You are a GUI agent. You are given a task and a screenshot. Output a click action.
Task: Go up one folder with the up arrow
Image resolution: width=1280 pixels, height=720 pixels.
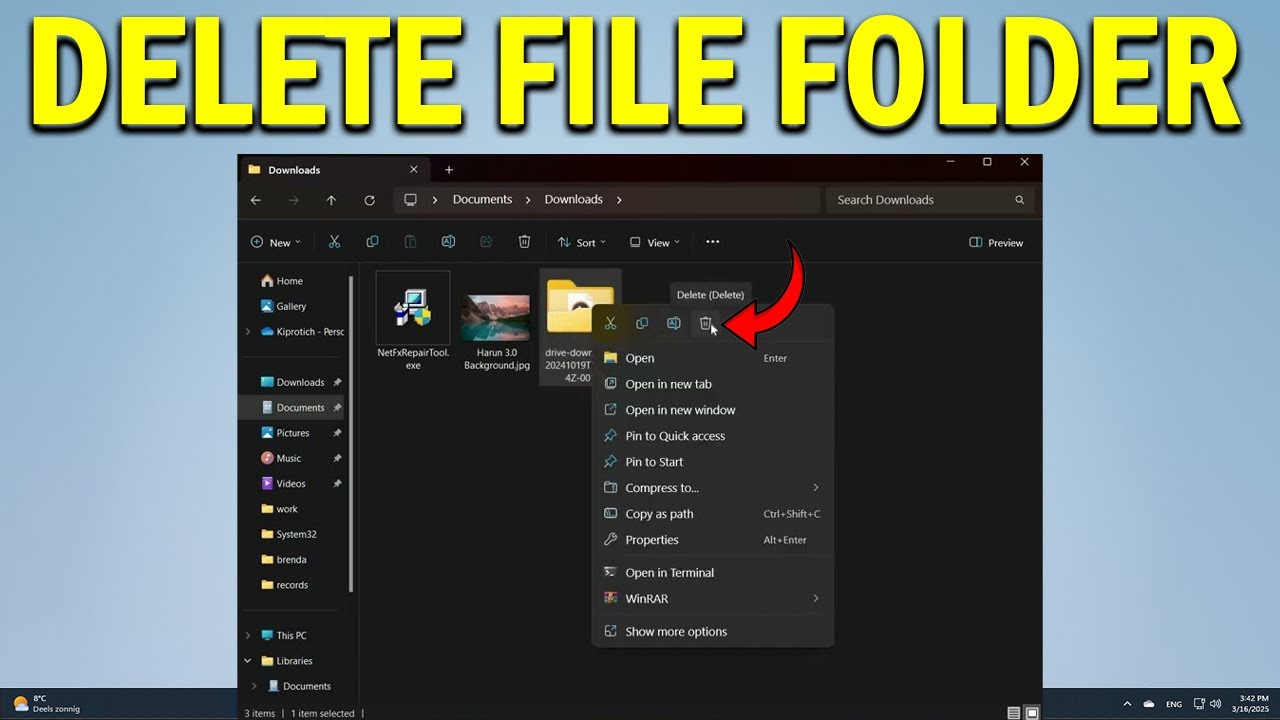331,200
